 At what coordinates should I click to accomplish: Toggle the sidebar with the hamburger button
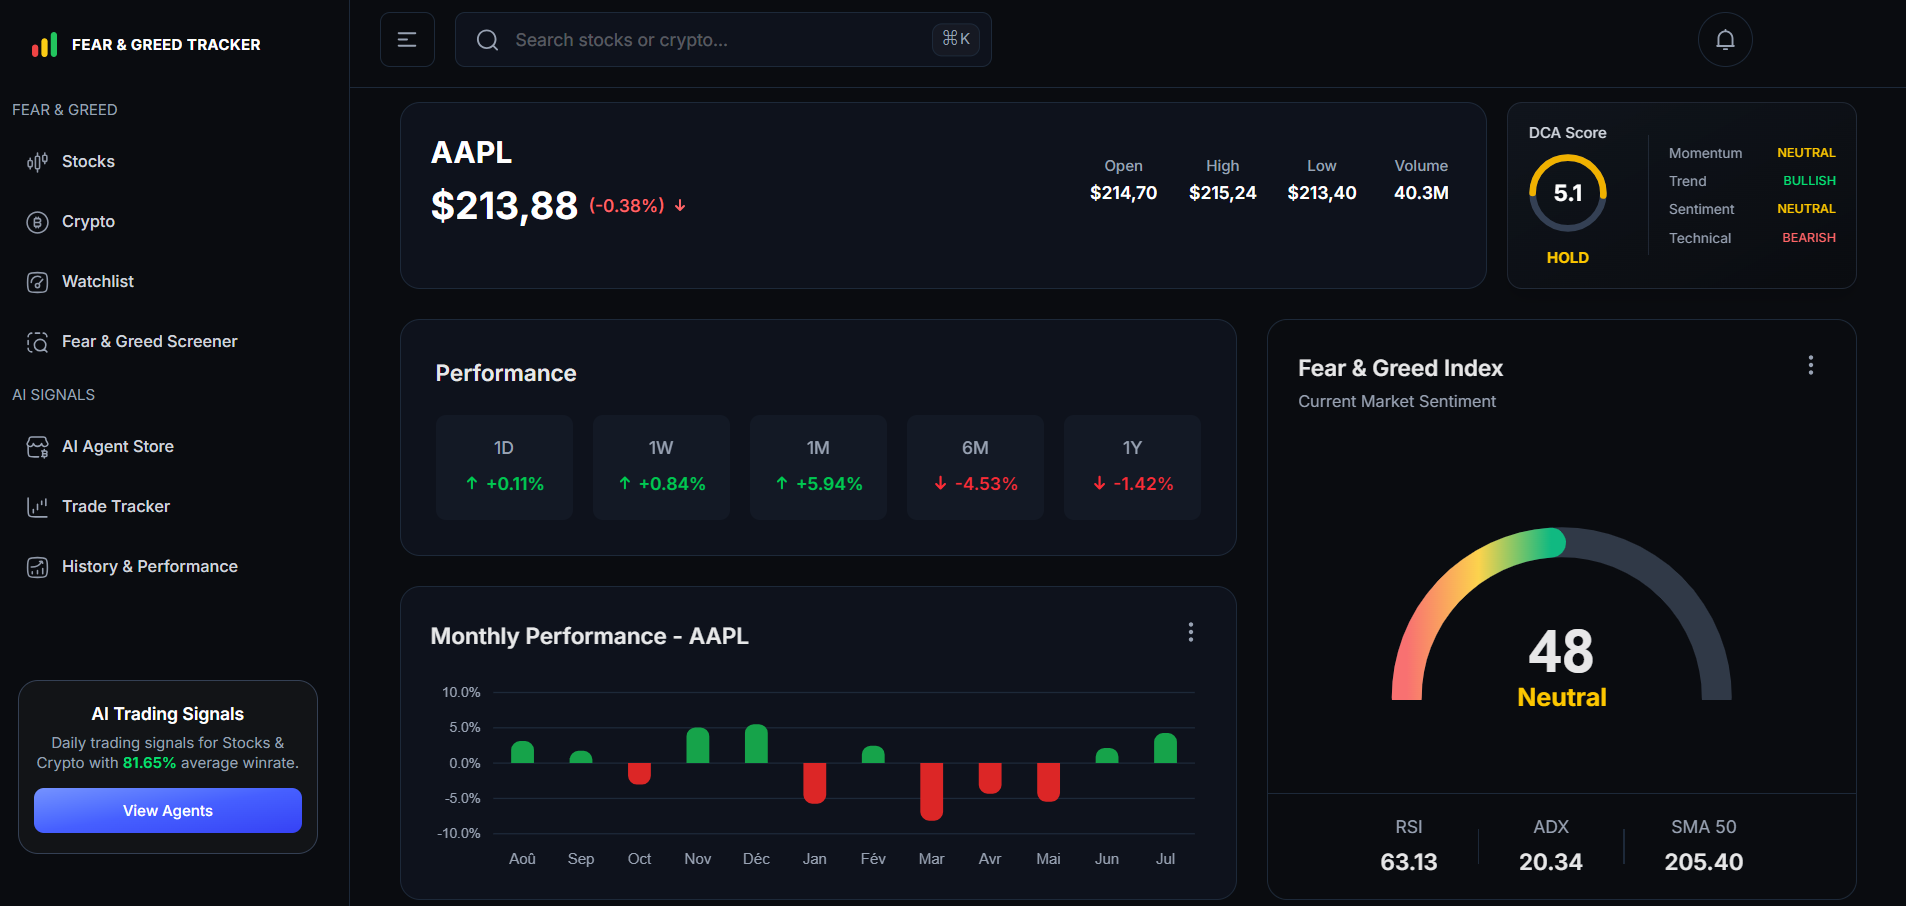[x=407, y=40]
